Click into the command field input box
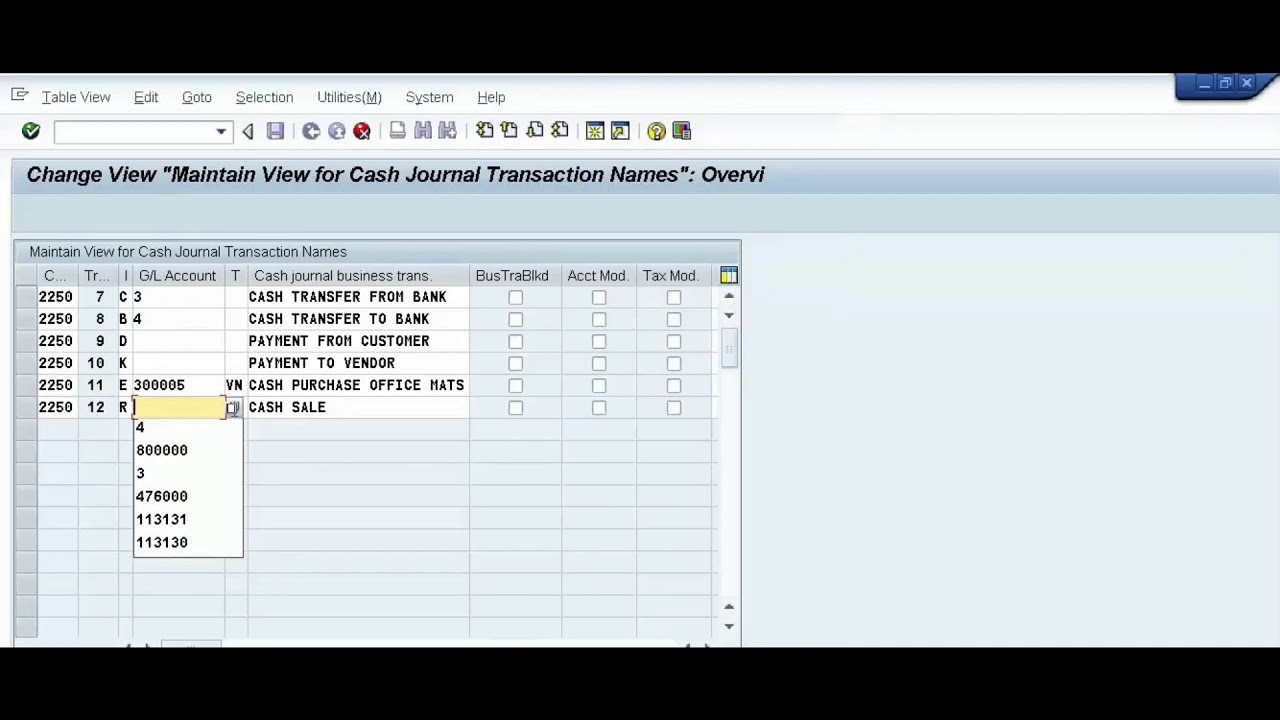The height and width of the screenshot is (720, 1280). 134,132
